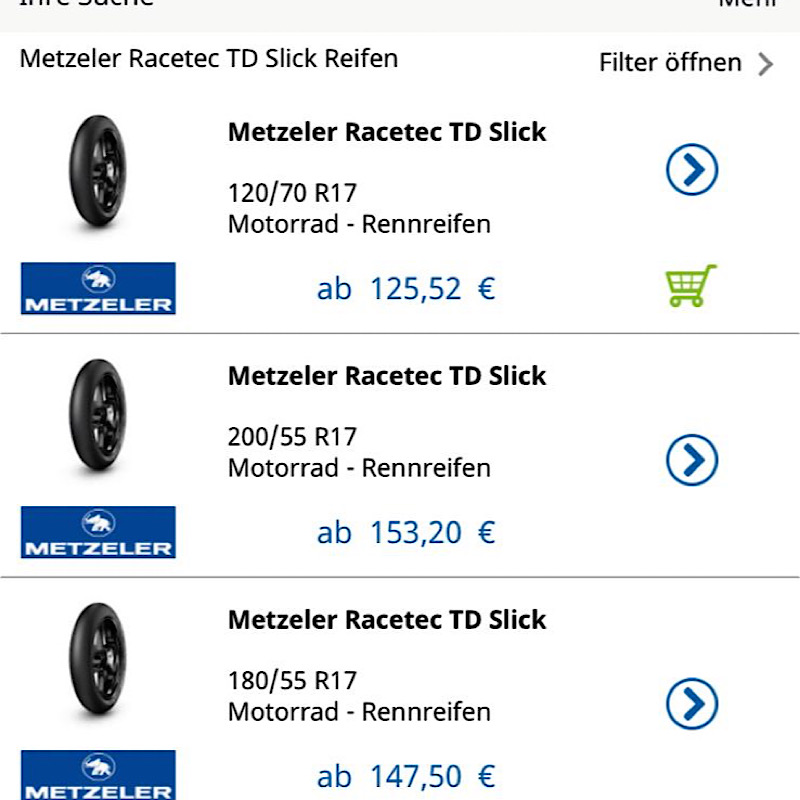Click the price ab 153,20 €
Image resolution: width=800 pixels, height=800 pixels.
click(x=406, y=533)
